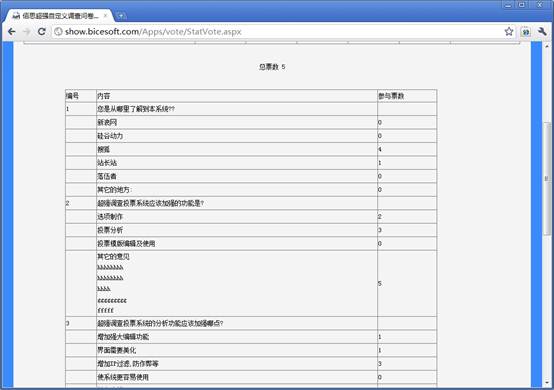Open a new tab with plus button
The image size is (554, 390).
121,16
